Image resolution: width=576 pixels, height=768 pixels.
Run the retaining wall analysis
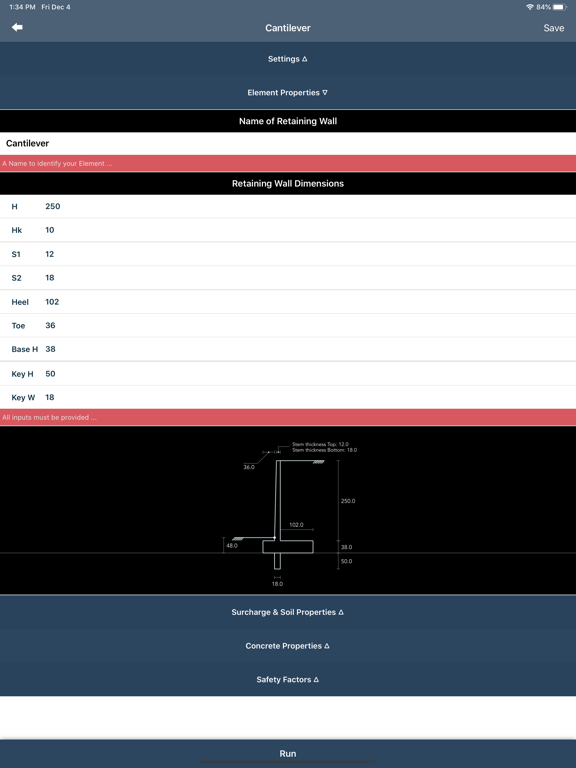click(x=288, y=753)
